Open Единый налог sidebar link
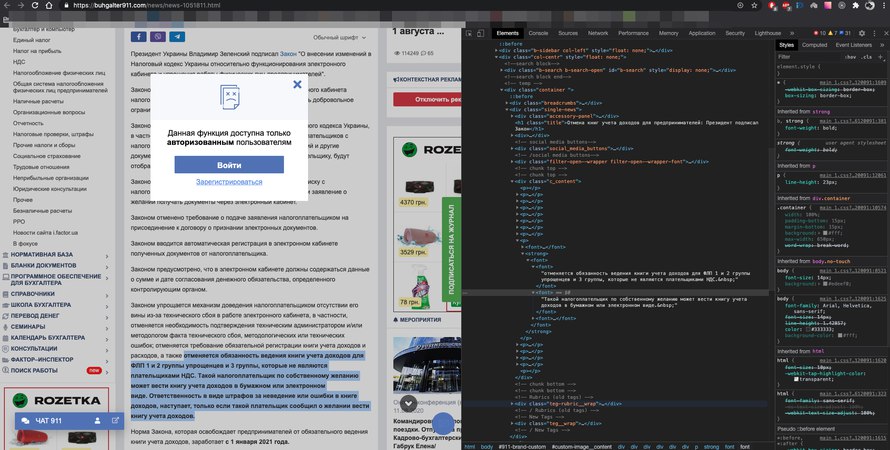Screen dimensions: 890x450 [32, 40]
